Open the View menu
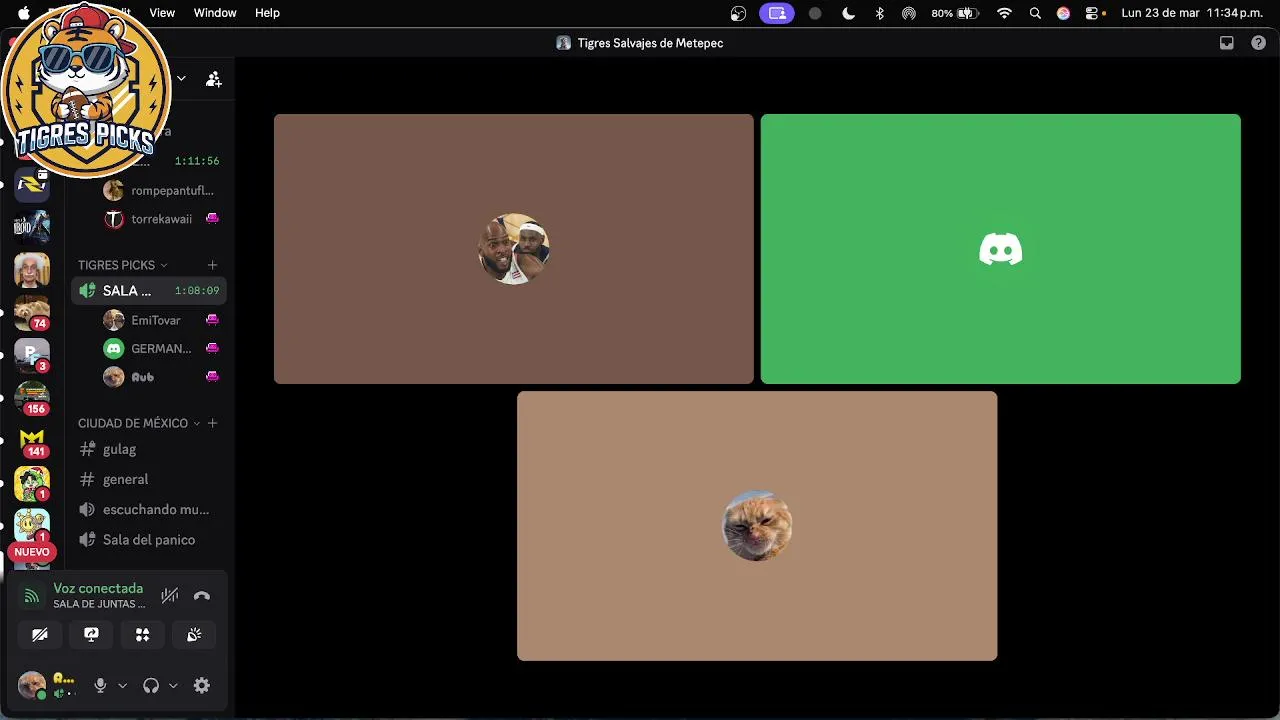Image resolution: width=1280 pixels, height=720 pixels. 162,13
